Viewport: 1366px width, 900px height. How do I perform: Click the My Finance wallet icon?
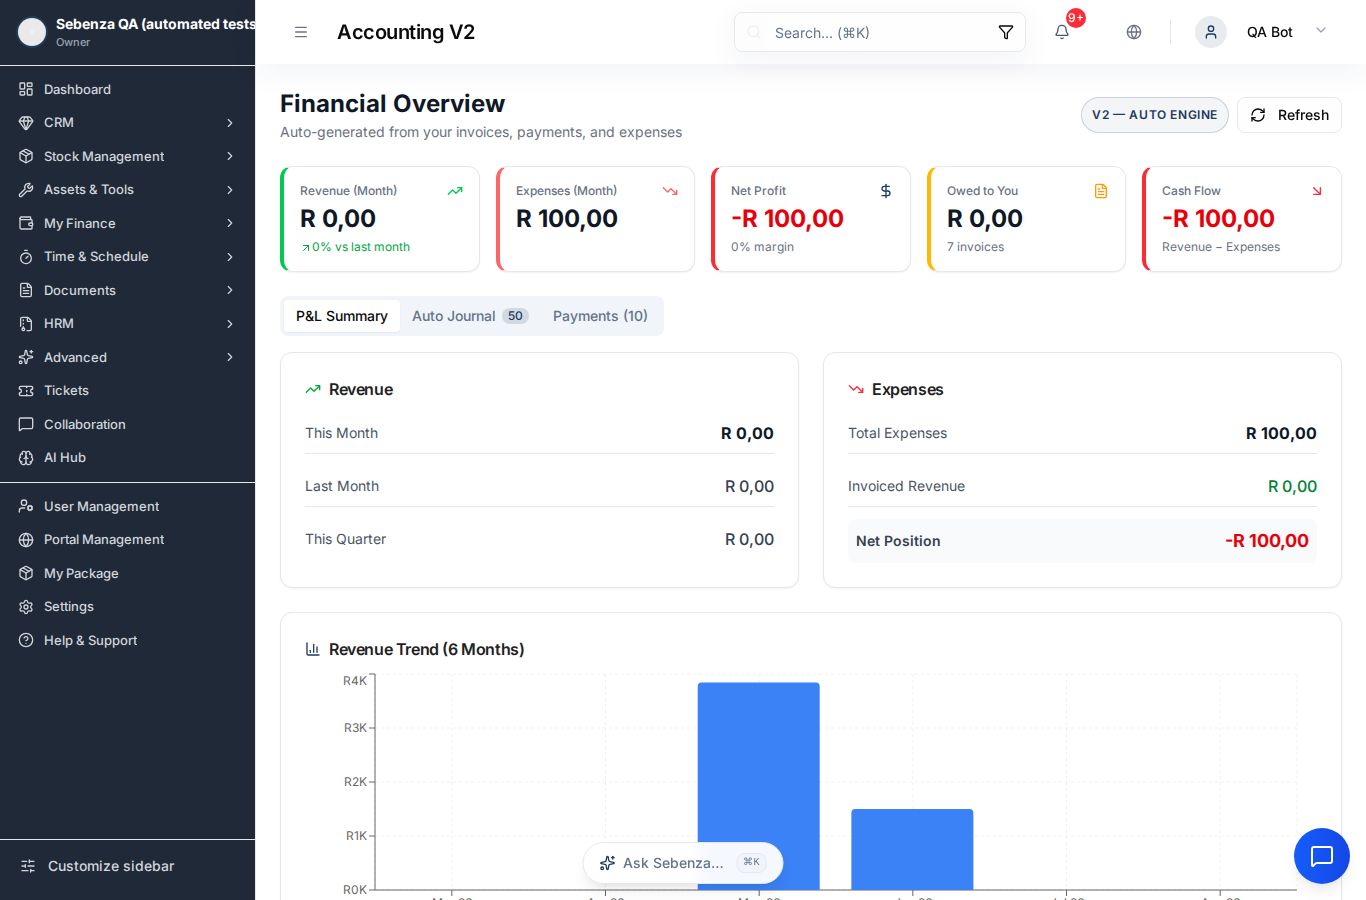tap(26, 223)
